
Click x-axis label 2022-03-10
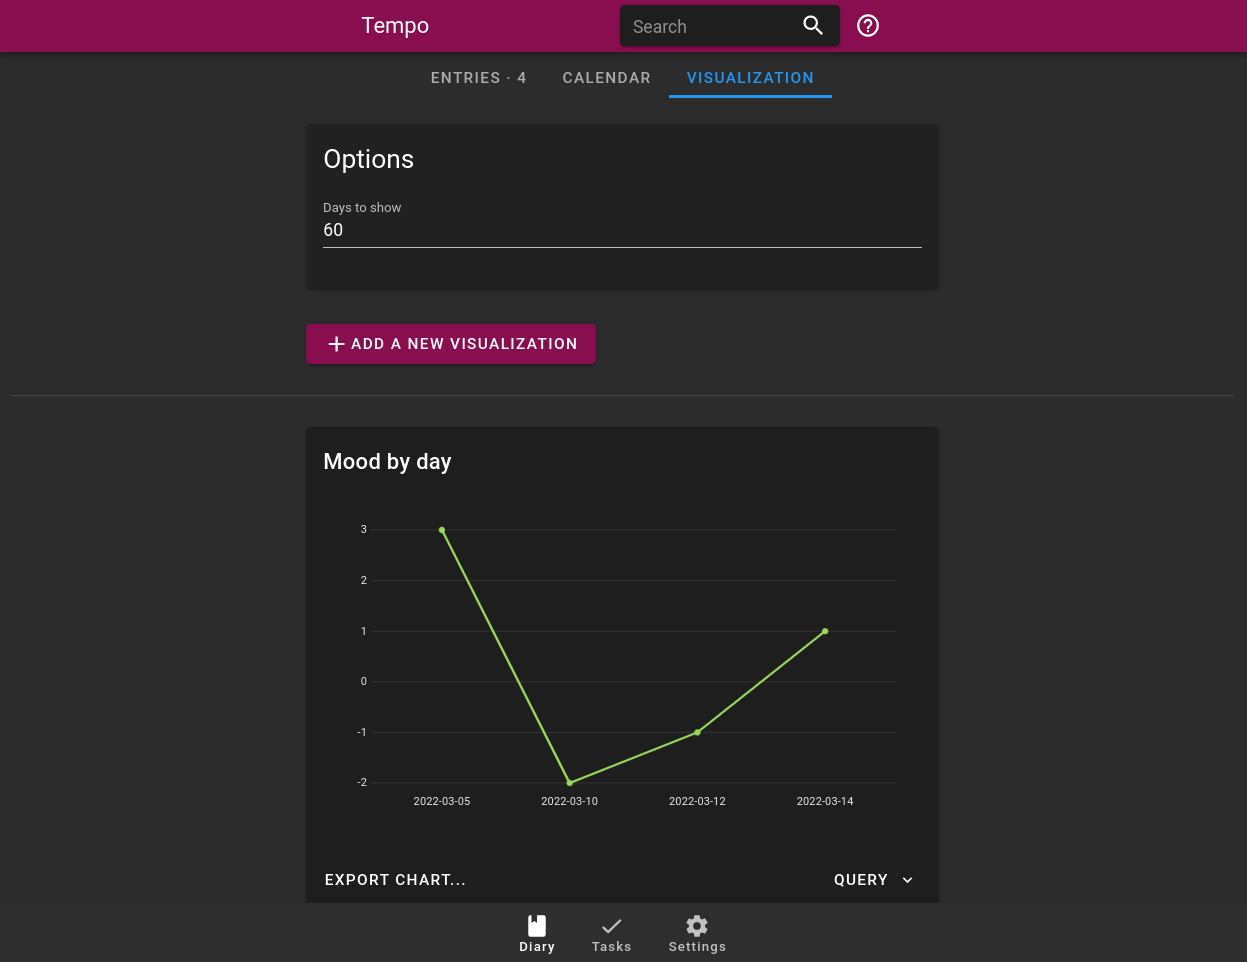pos(570,801)
